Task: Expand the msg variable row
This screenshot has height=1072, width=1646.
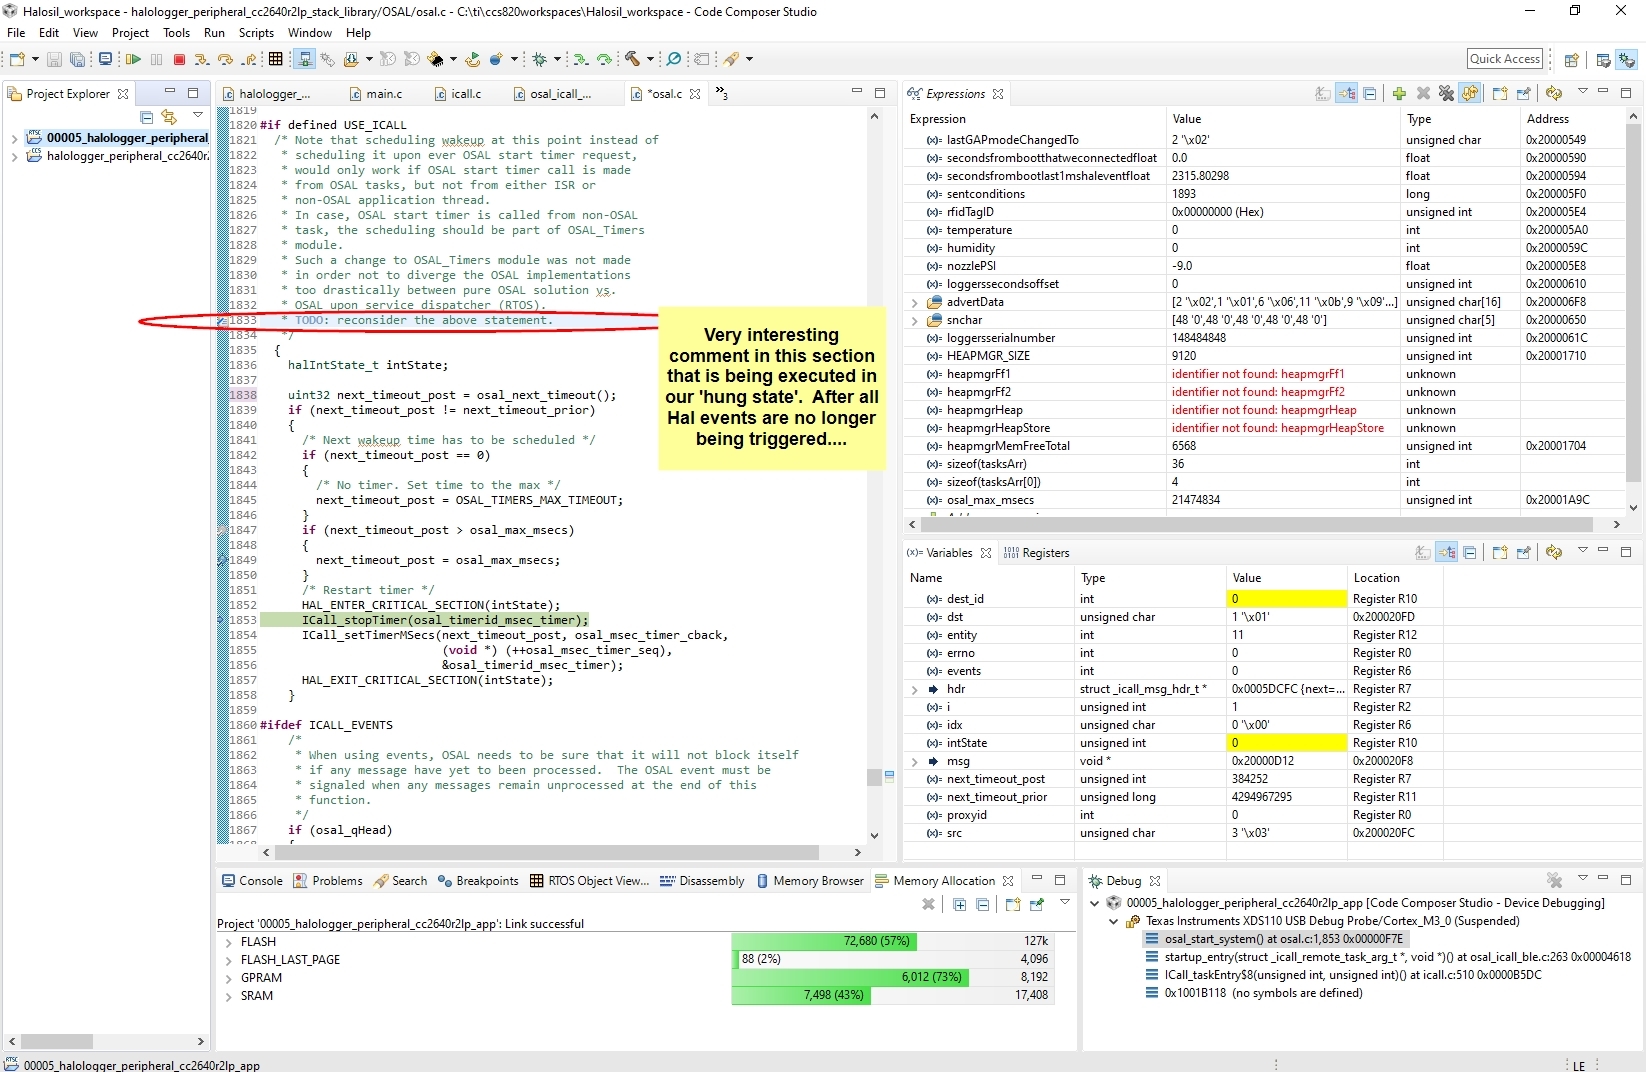Action: (914, 761)
